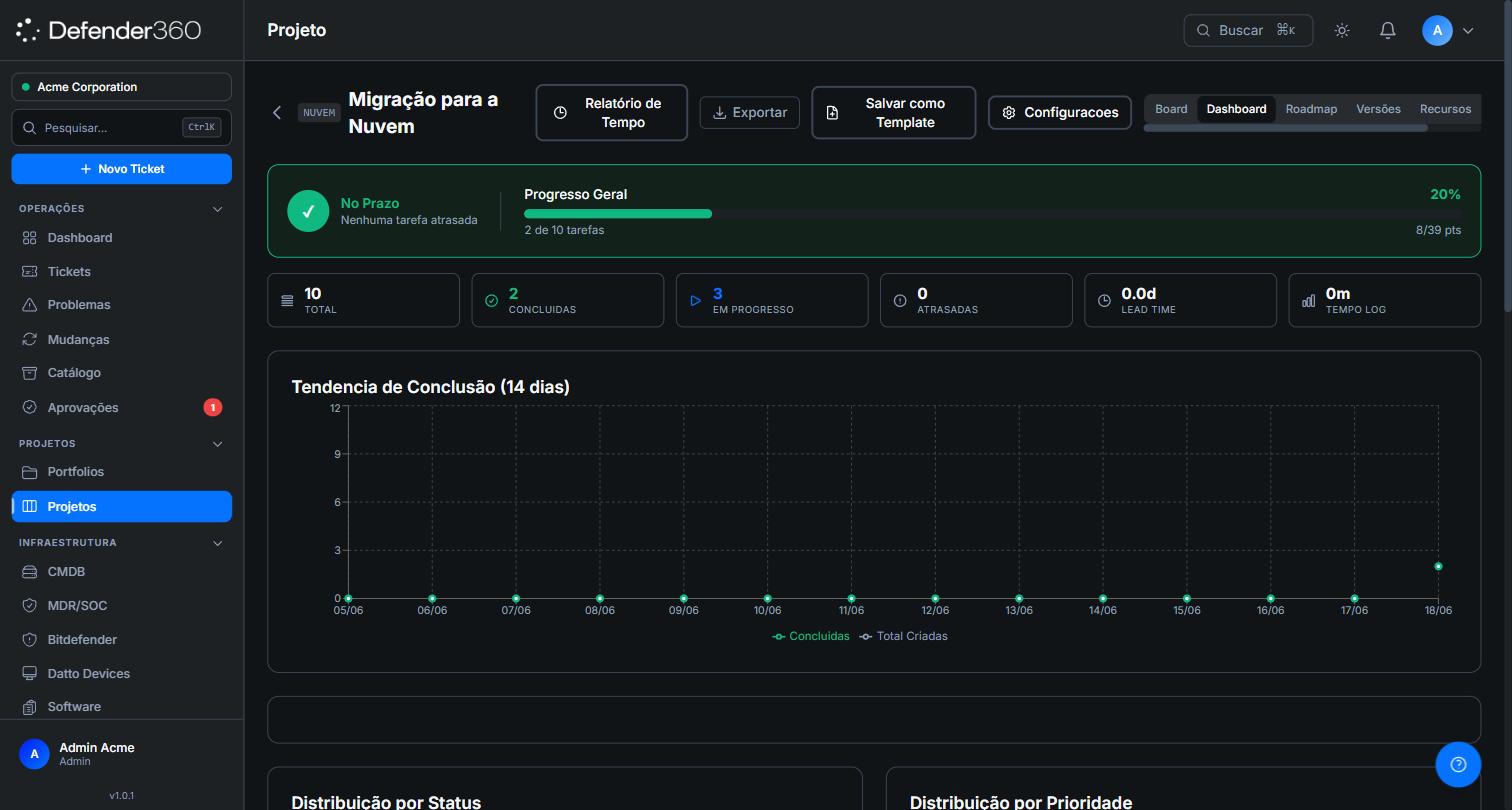Click the 20% progress value
1512x810 pixels.
coord(1445,194)
